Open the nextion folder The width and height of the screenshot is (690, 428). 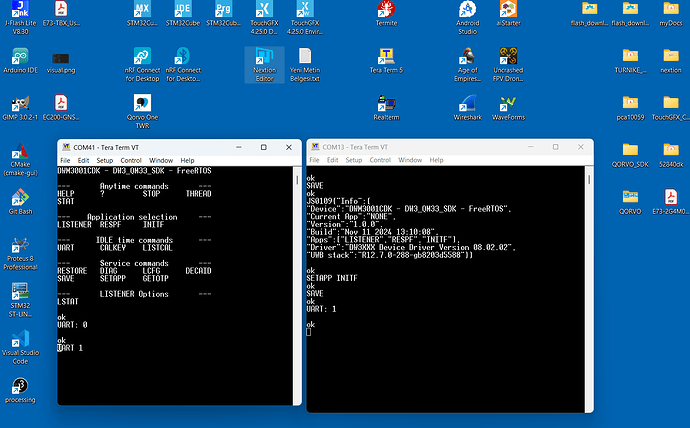(x=671, y=61)
